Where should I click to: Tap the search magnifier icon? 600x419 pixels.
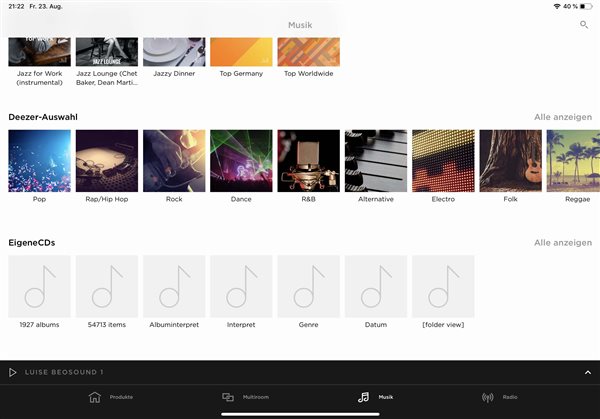pyautogui.click(x=584, y=24)
